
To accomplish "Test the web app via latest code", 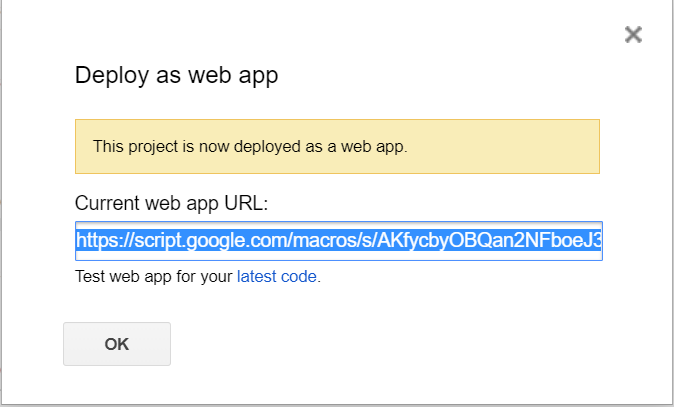I will (x=278, y=277).
